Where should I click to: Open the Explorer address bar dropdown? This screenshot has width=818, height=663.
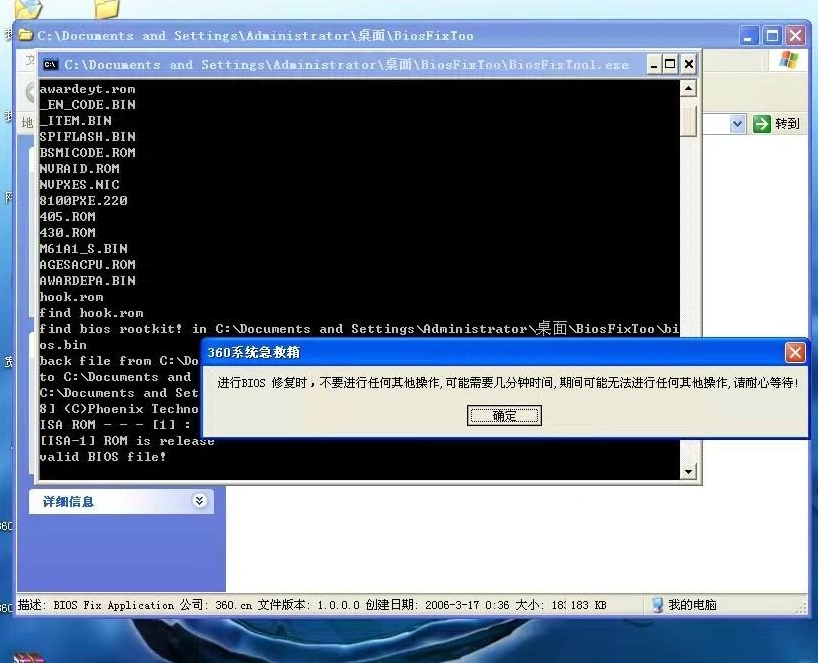pyautogui.click(x=737, y=124)
